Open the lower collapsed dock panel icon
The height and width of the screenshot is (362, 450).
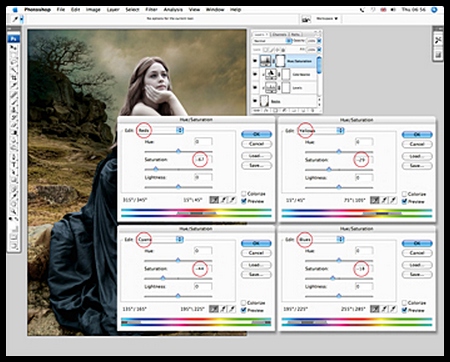[438, 54]
